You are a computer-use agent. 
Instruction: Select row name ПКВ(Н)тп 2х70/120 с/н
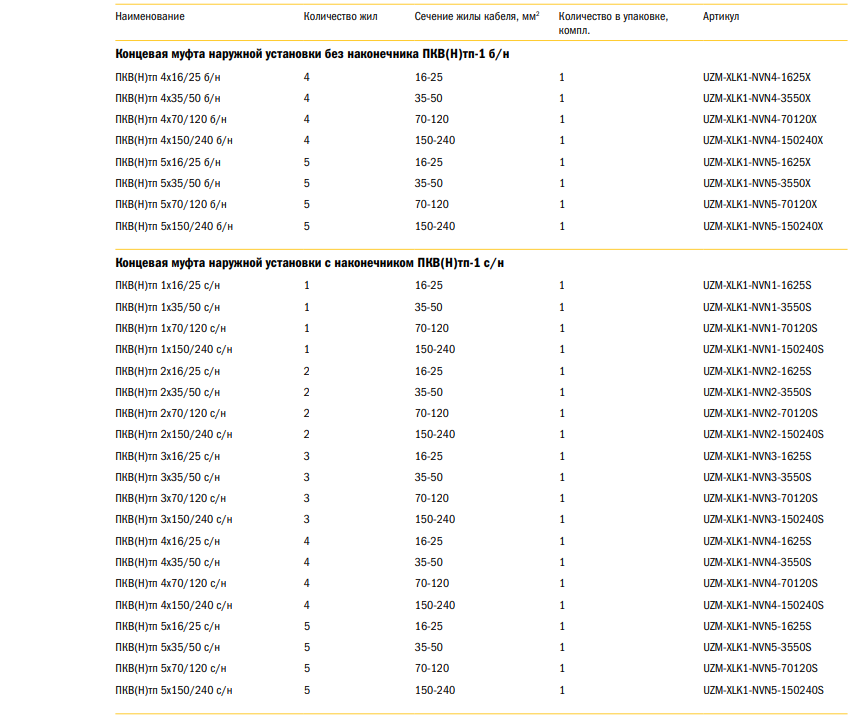pos(170,413)
